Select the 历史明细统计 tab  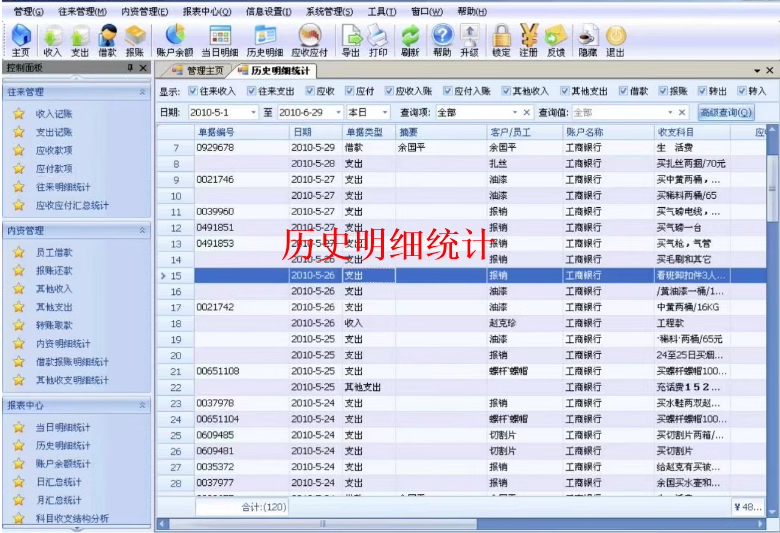(x=275, y=71)
